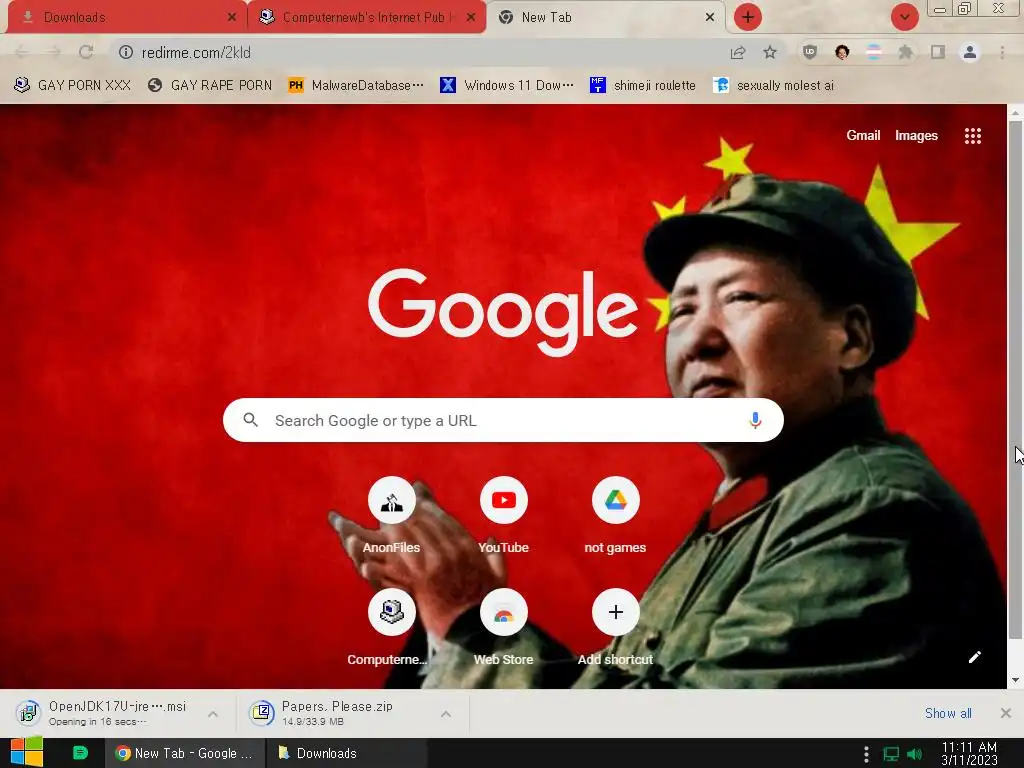Open the Chrome three-dot menu
The height and width of the screenshot is (768, 1024).
1002,52
